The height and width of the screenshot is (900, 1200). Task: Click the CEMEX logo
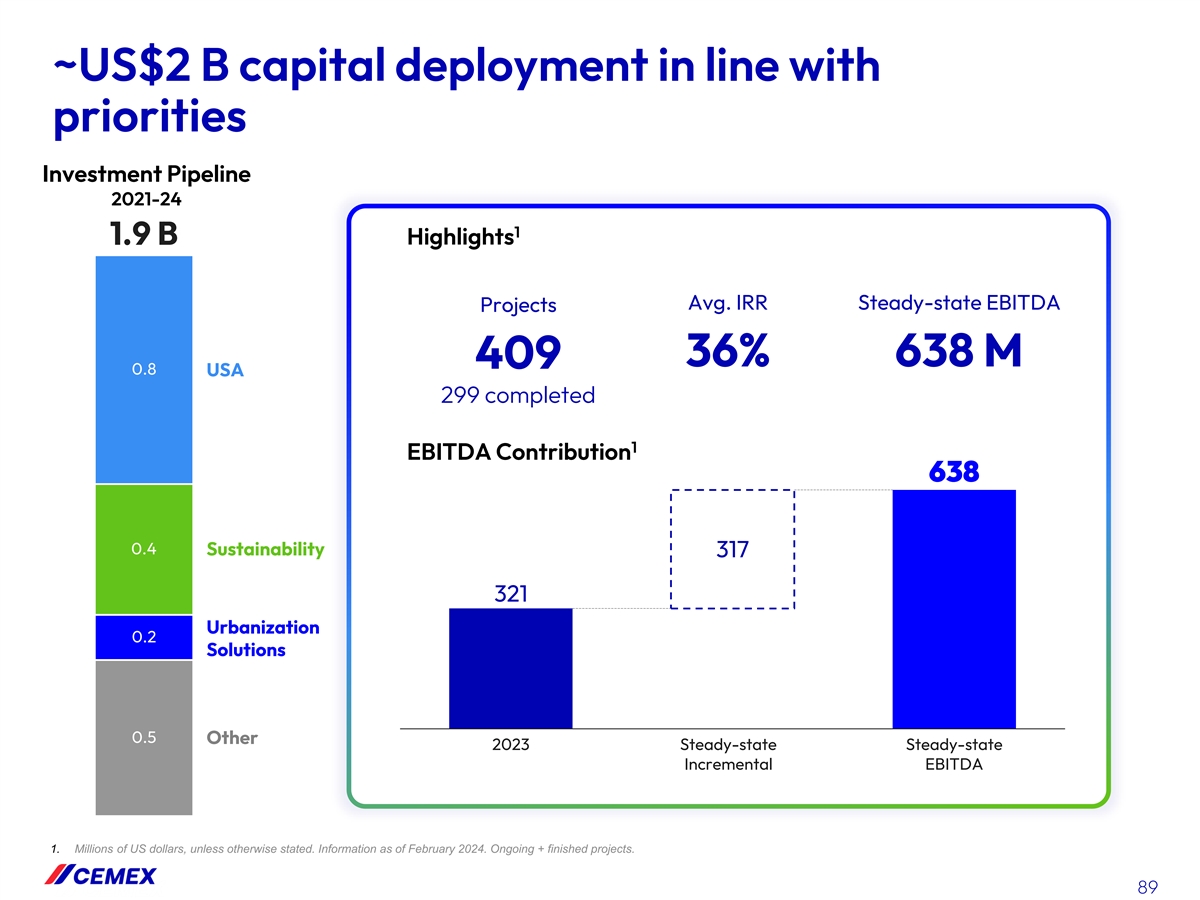tap(100, 876)
